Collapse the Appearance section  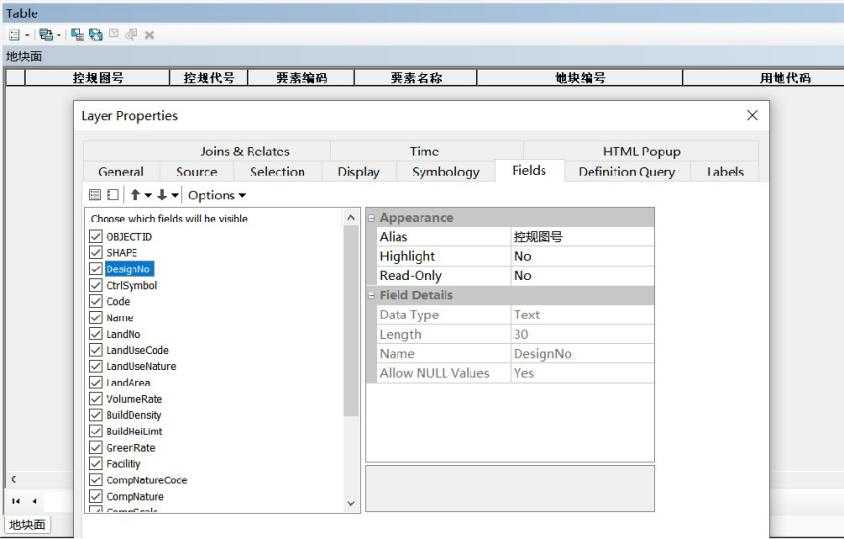pyautogui.click(x=372, y=218)
